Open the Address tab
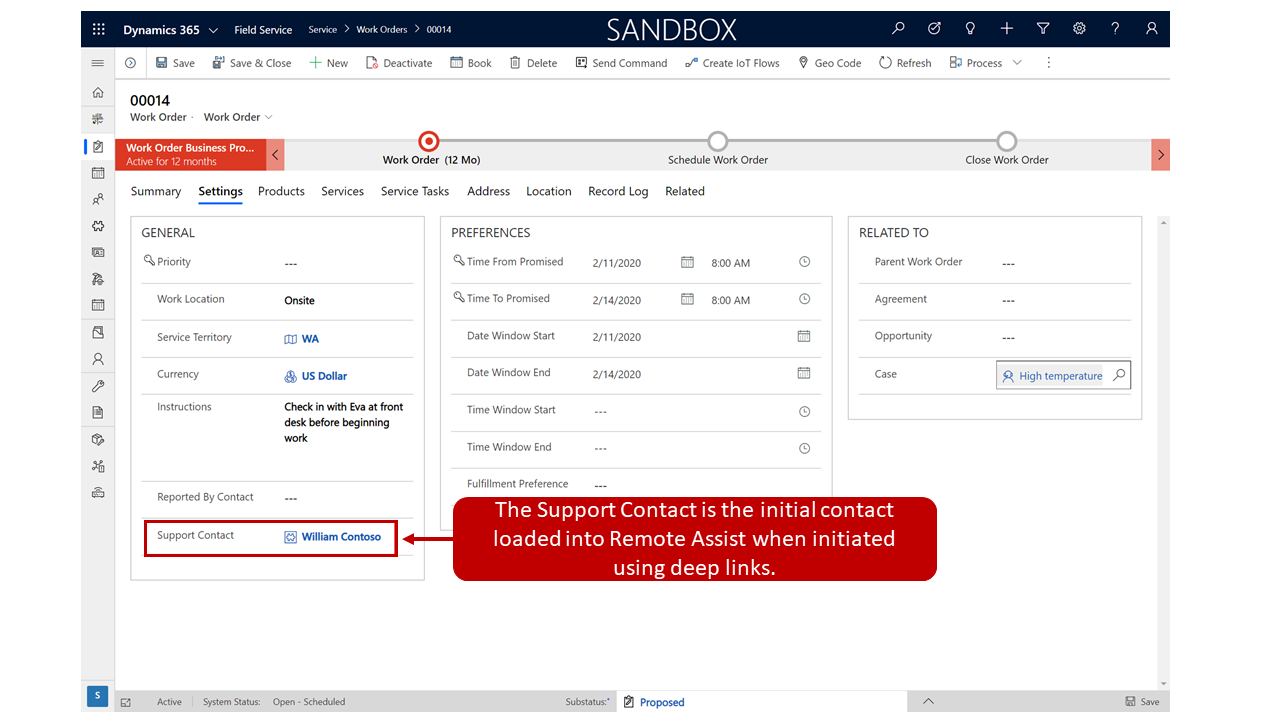The width and height of the screenshot is (1280, 720). (x=488, y=191)
